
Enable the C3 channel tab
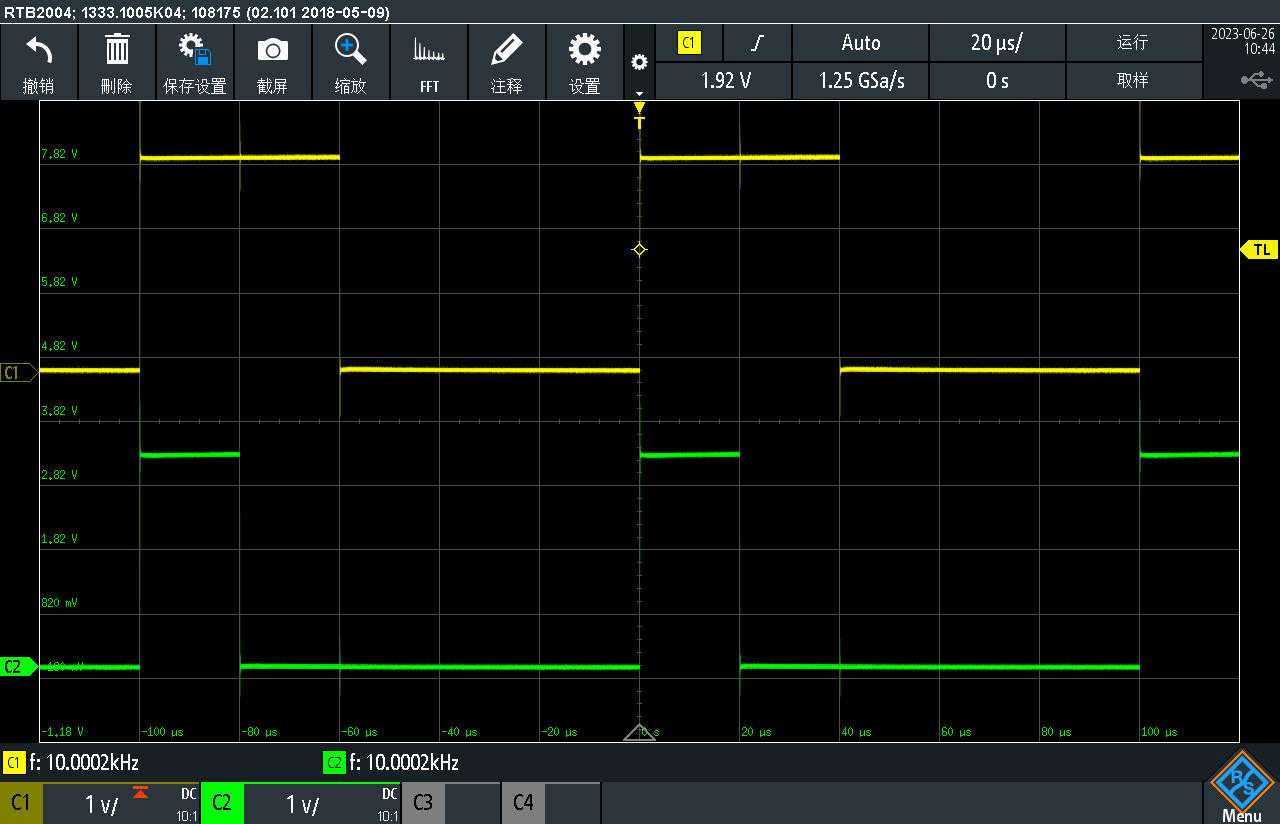click(x=423, y=803)
